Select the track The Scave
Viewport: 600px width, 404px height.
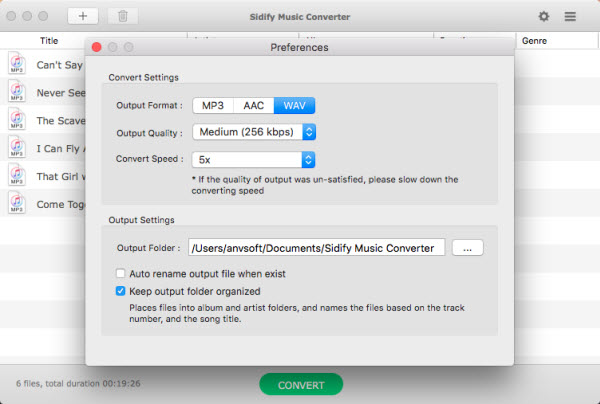click(x=61, y=121)
